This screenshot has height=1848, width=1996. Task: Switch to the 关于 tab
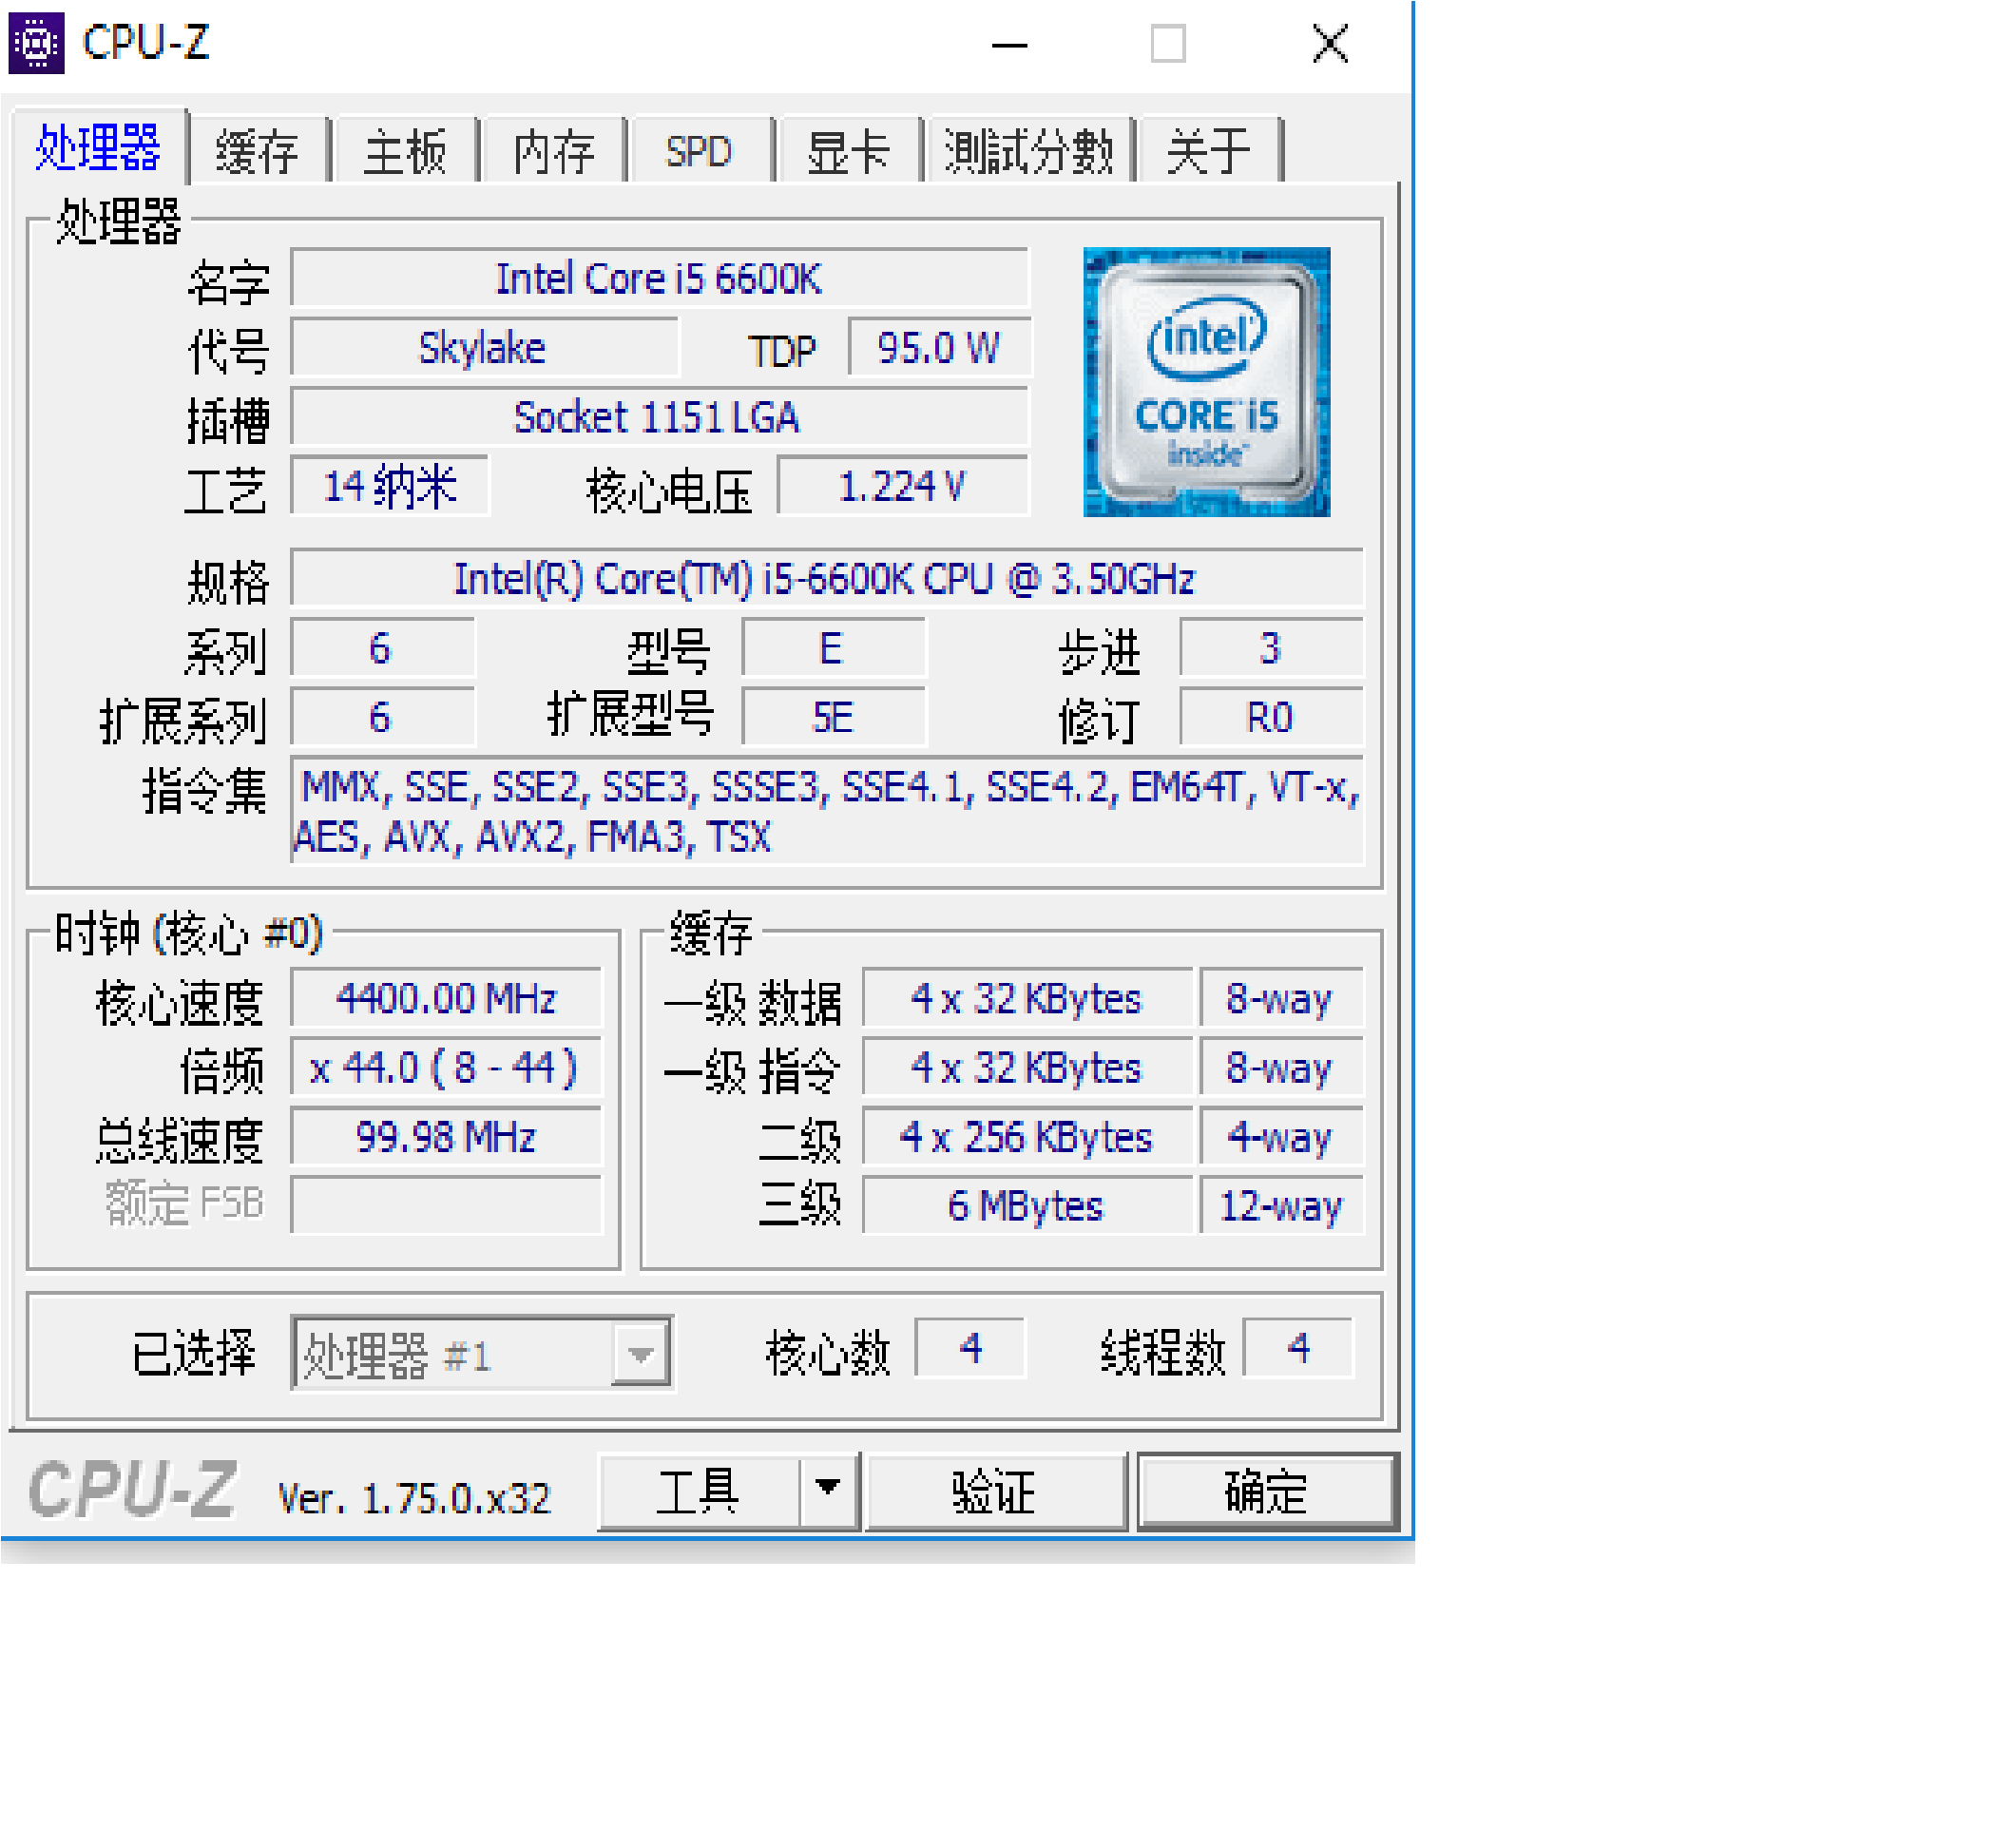[x=1208, y=151]
